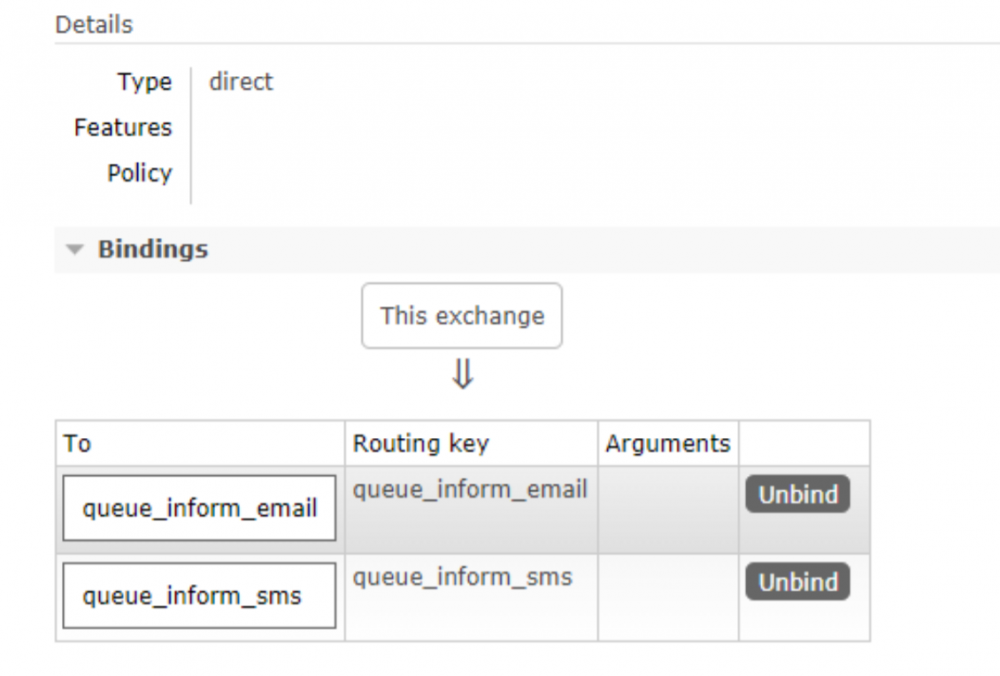This screenshot has height=676, width=1000.
Task: Click the empty Arguments cell for email binding
Action: pyautogui.click(x=666, y=508)
